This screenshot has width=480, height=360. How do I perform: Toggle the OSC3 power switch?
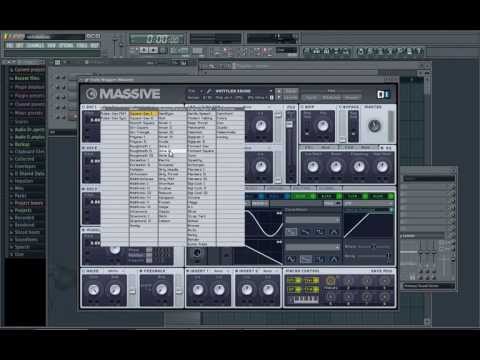(84, 189)
